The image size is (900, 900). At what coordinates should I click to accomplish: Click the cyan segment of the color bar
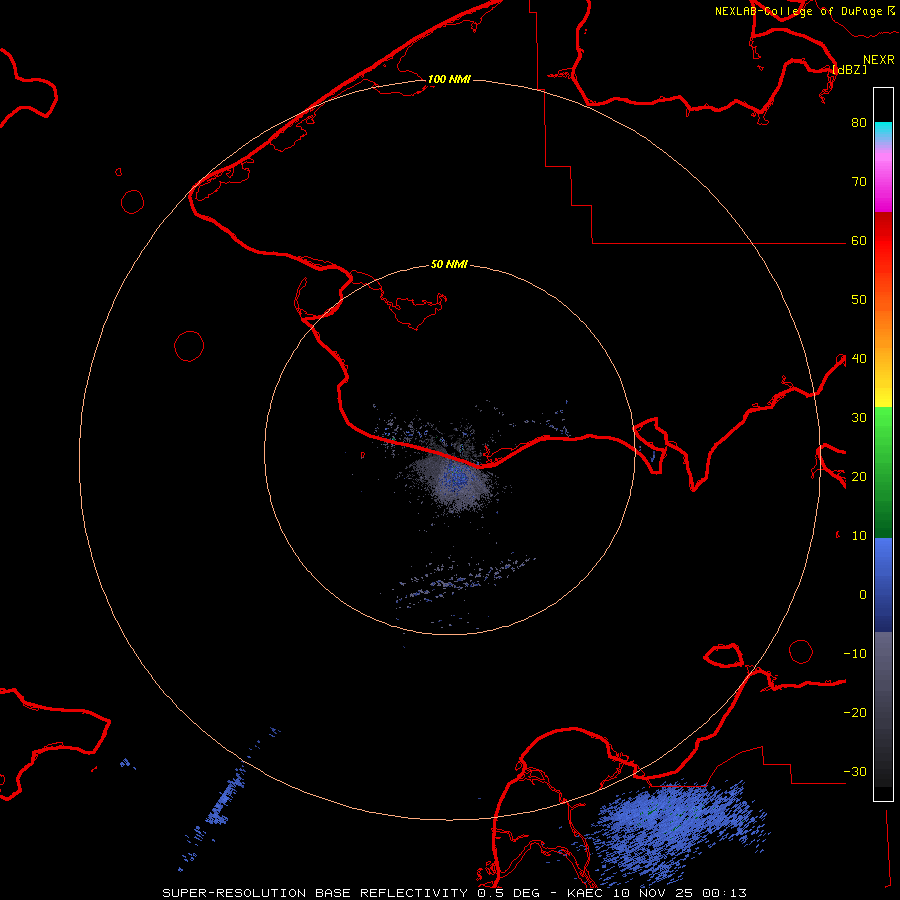(883, 132)
